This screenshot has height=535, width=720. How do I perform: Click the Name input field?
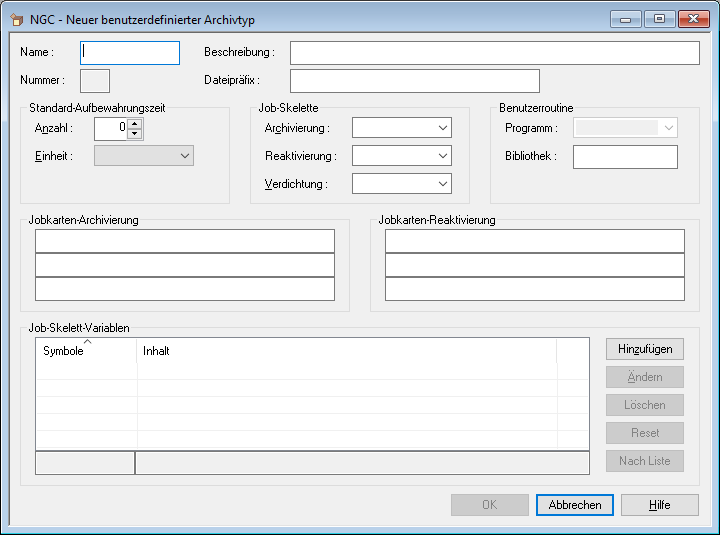click(130, 53)
